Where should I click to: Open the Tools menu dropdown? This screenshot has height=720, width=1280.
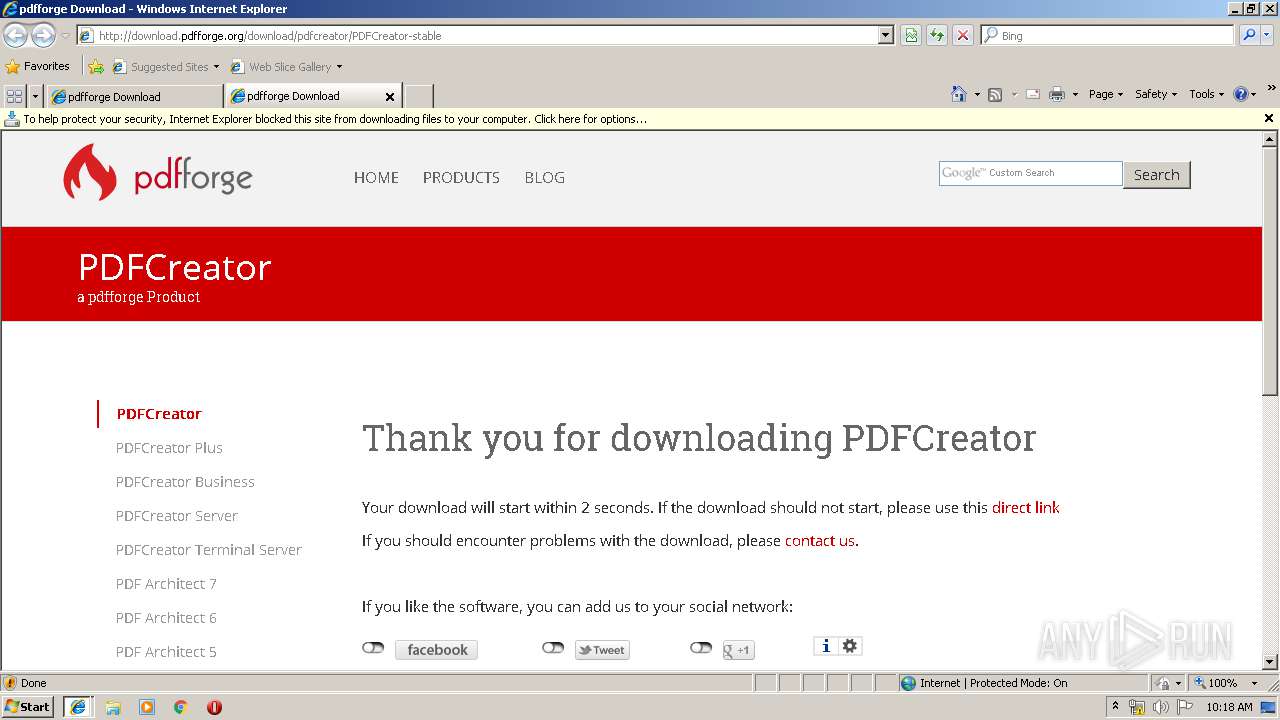click(x=1207, y=94)
